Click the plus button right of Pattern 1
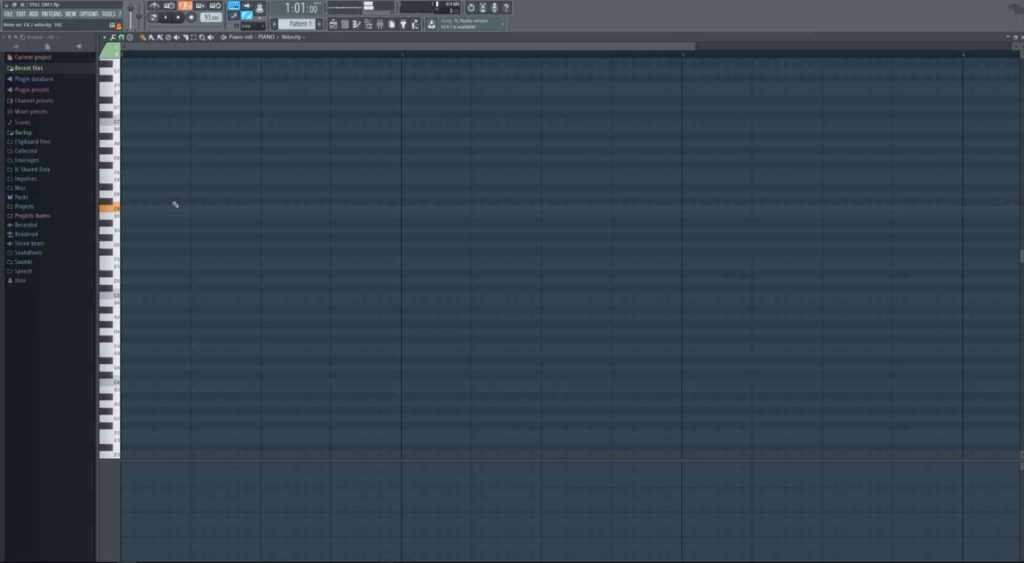The width and height of the screenshot is (1024, 563). click(x=319, y=24)
